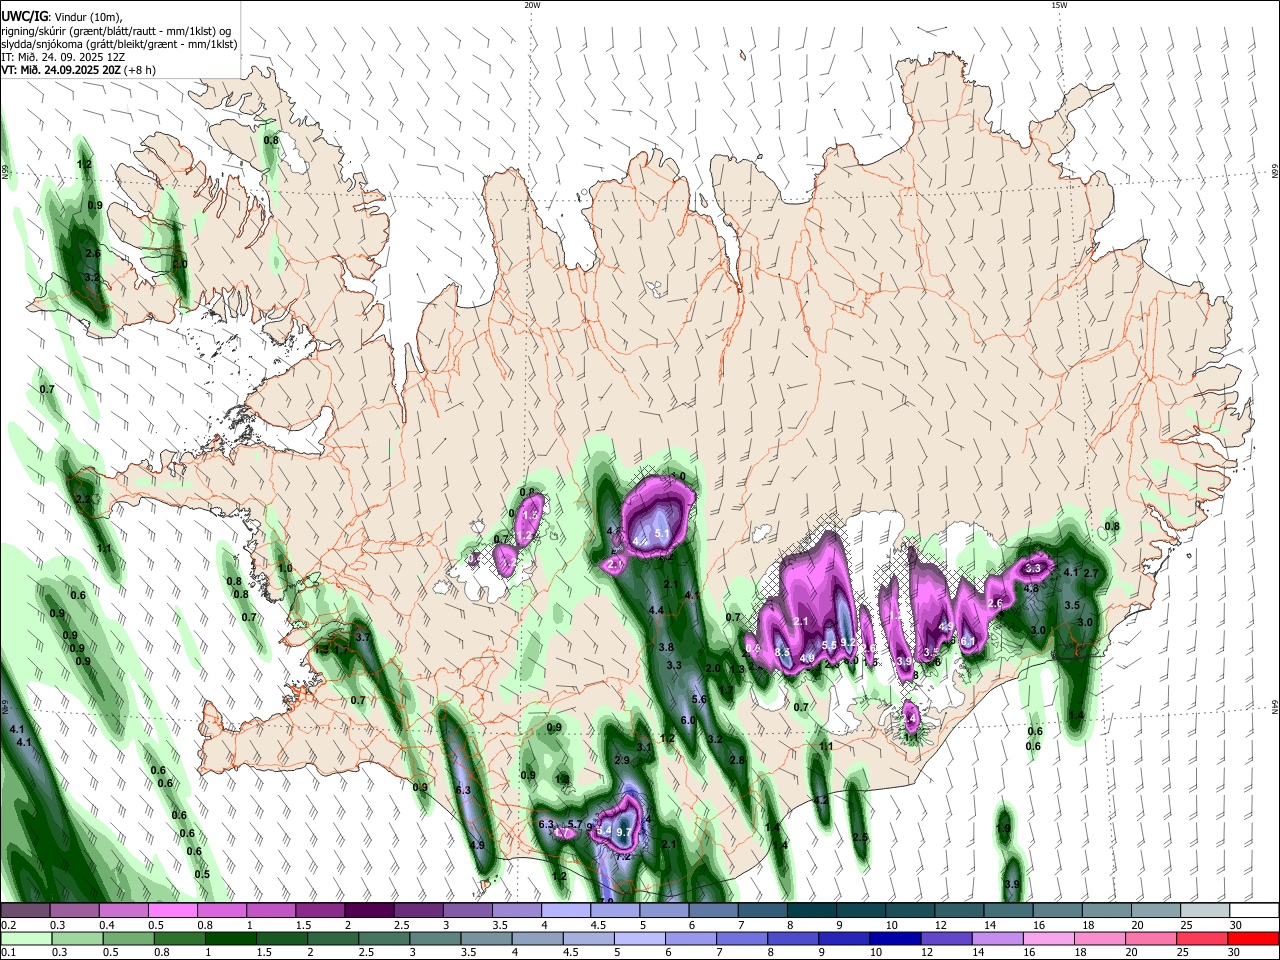This screenshot has height=960, width=1280.
Task: Click the 9.7 precipitation value on the map
Action: click(x=625, y=832)
